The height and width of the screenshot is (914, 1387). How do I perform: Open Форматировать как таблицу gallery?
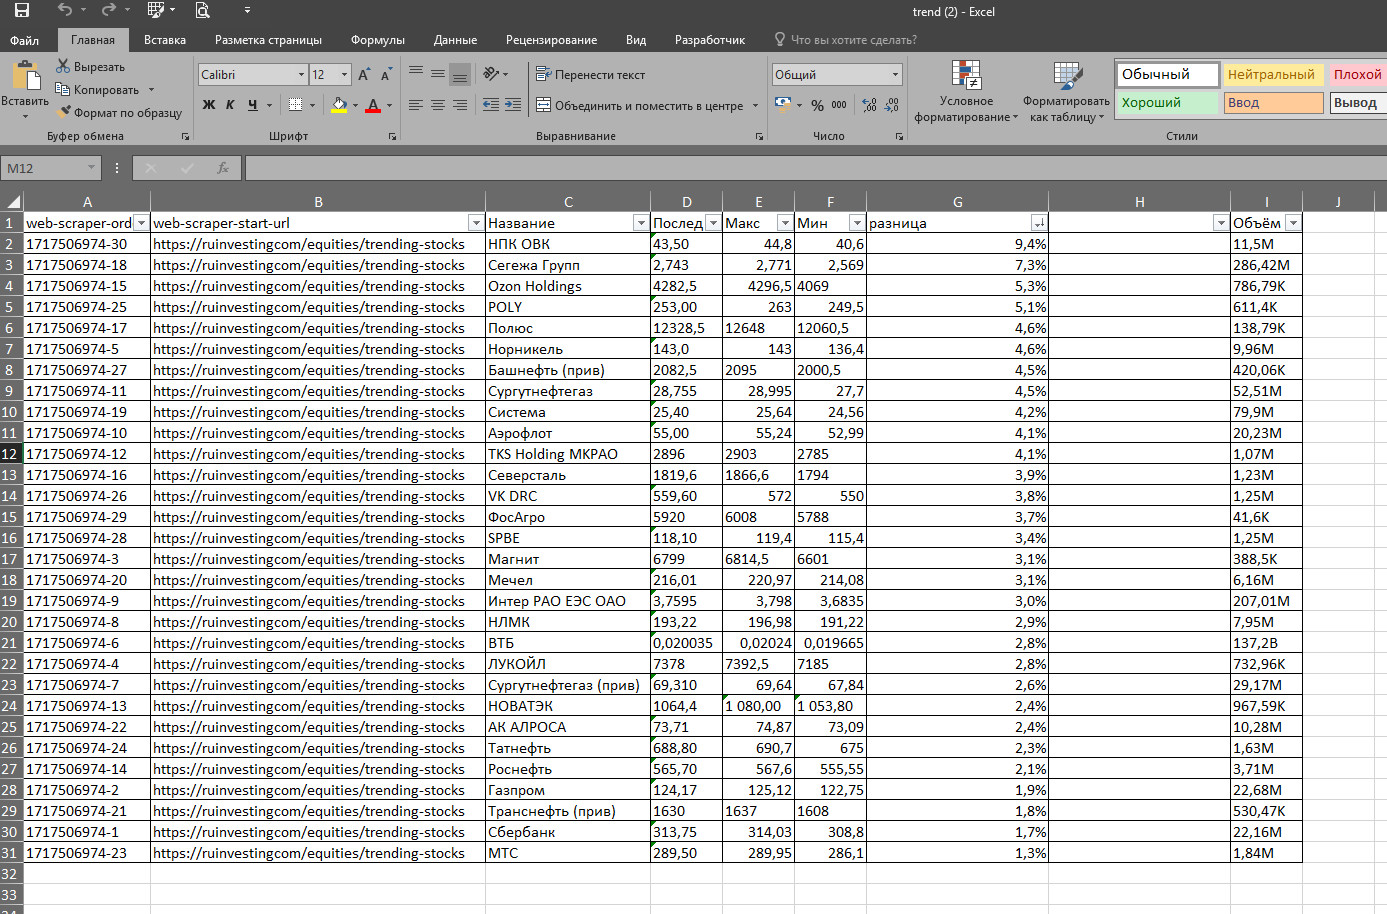1066,91
